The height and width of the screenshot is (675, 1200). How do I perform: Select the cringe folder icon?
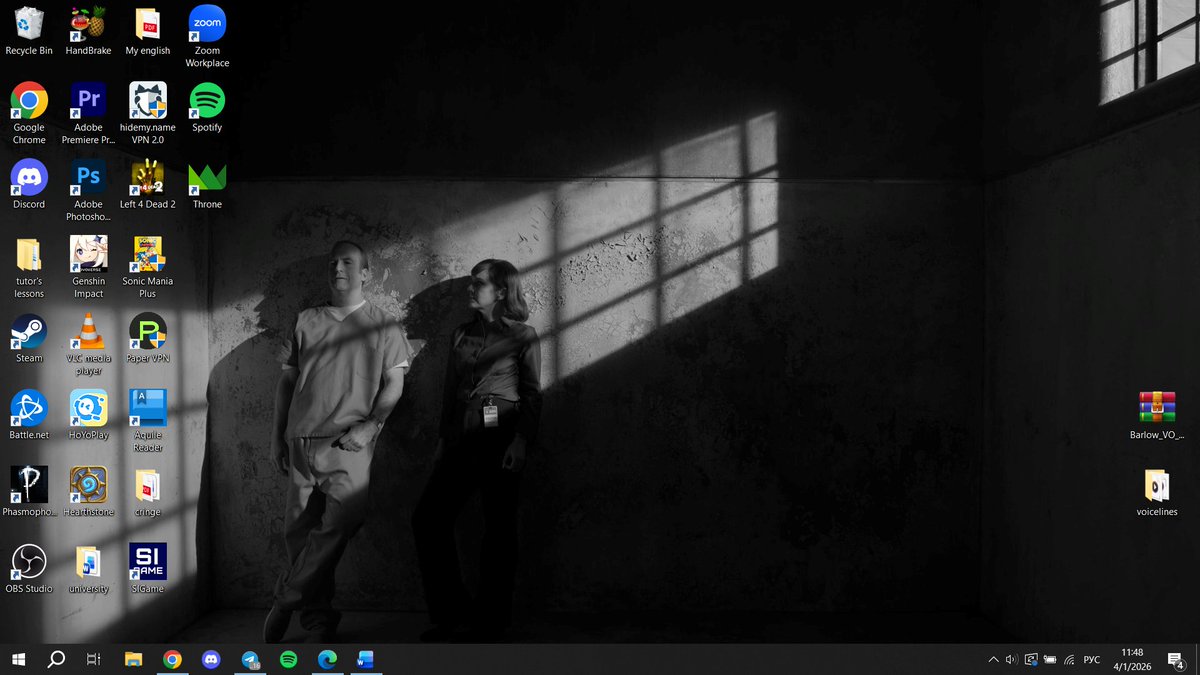(x=148, y=493)
